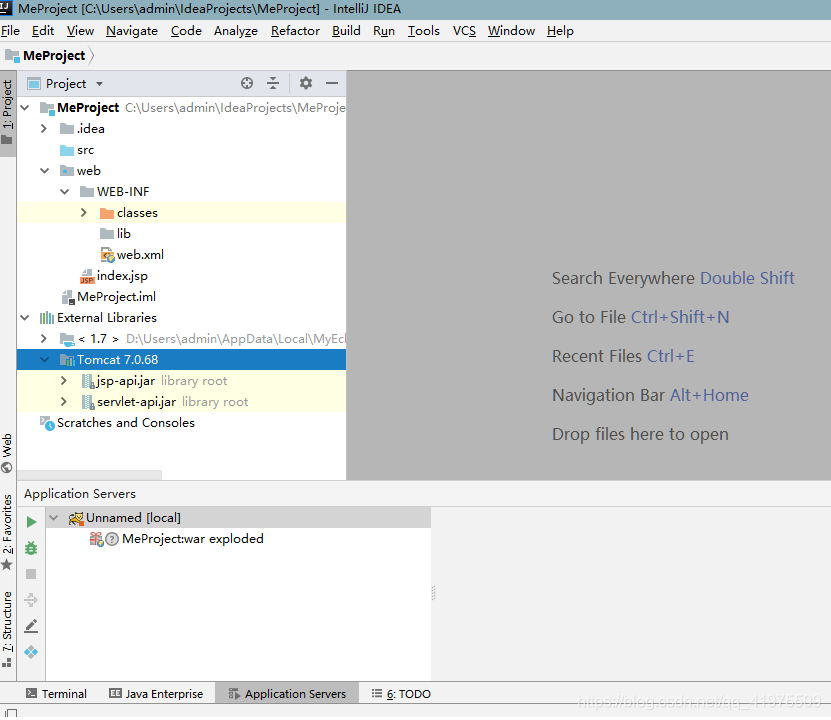831x720 pixels.
Task: Open the 7: Structure side tab
Action: pyautogui.click(x=7, y=629)
